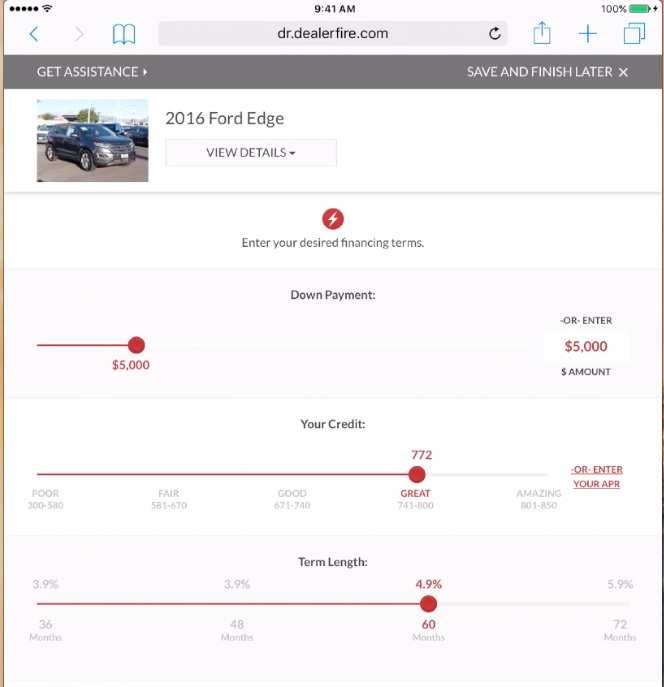Expand the View Details dropdown
Viewport: 664px width, 687px height.
pos(251,152)
